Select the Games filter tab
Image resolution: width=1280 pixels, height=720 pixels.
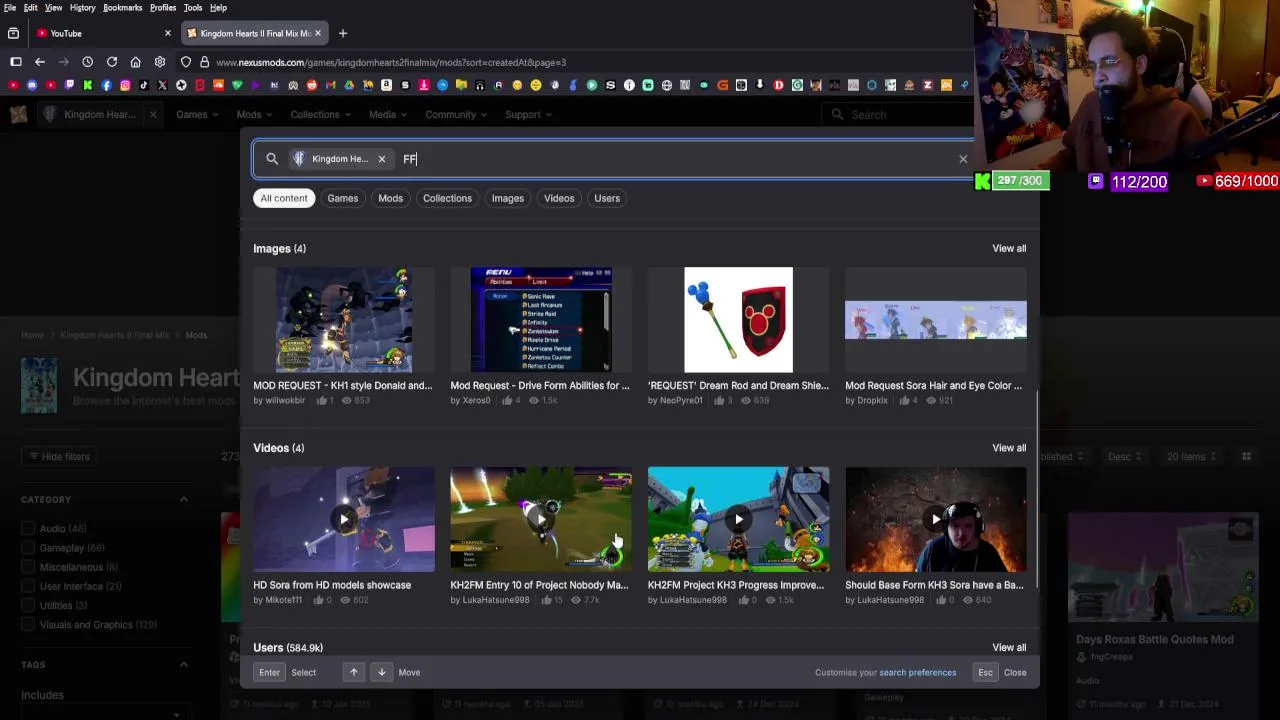[x=342, y=198]
